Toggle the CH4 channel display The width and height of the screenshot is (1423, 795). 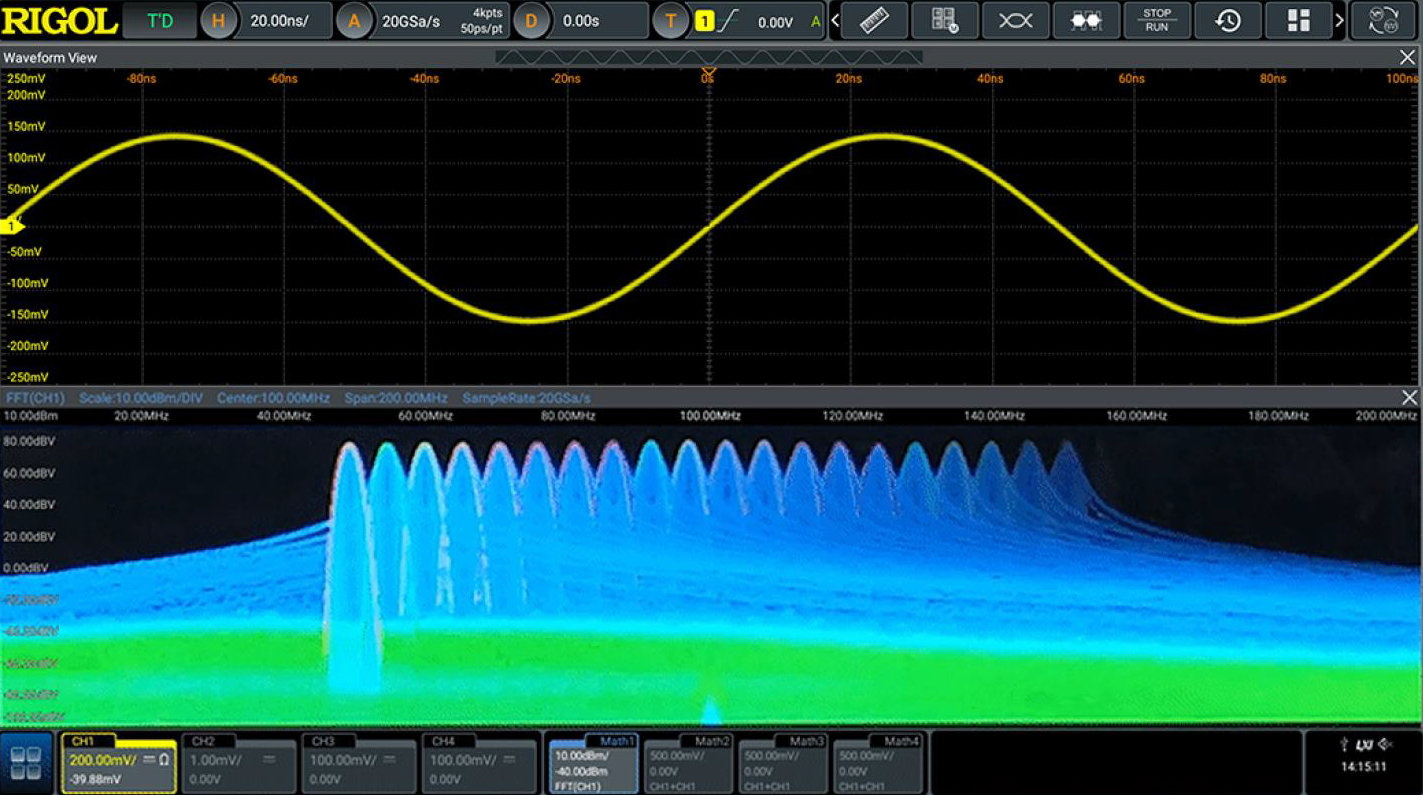pyautogui.click(x=478, y=766)
